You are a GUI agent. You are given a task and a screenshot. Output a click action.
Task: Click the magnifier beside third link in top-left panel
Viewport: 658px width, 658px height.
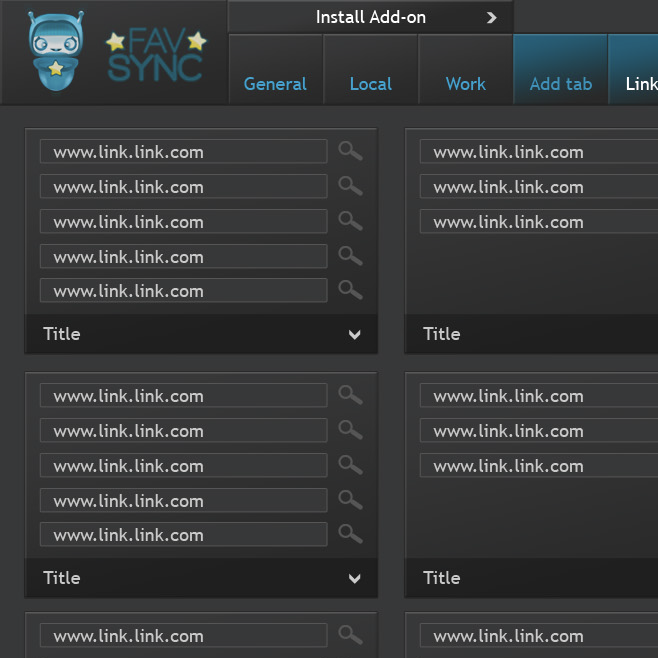pyautogui.click(x=350, y=221)
